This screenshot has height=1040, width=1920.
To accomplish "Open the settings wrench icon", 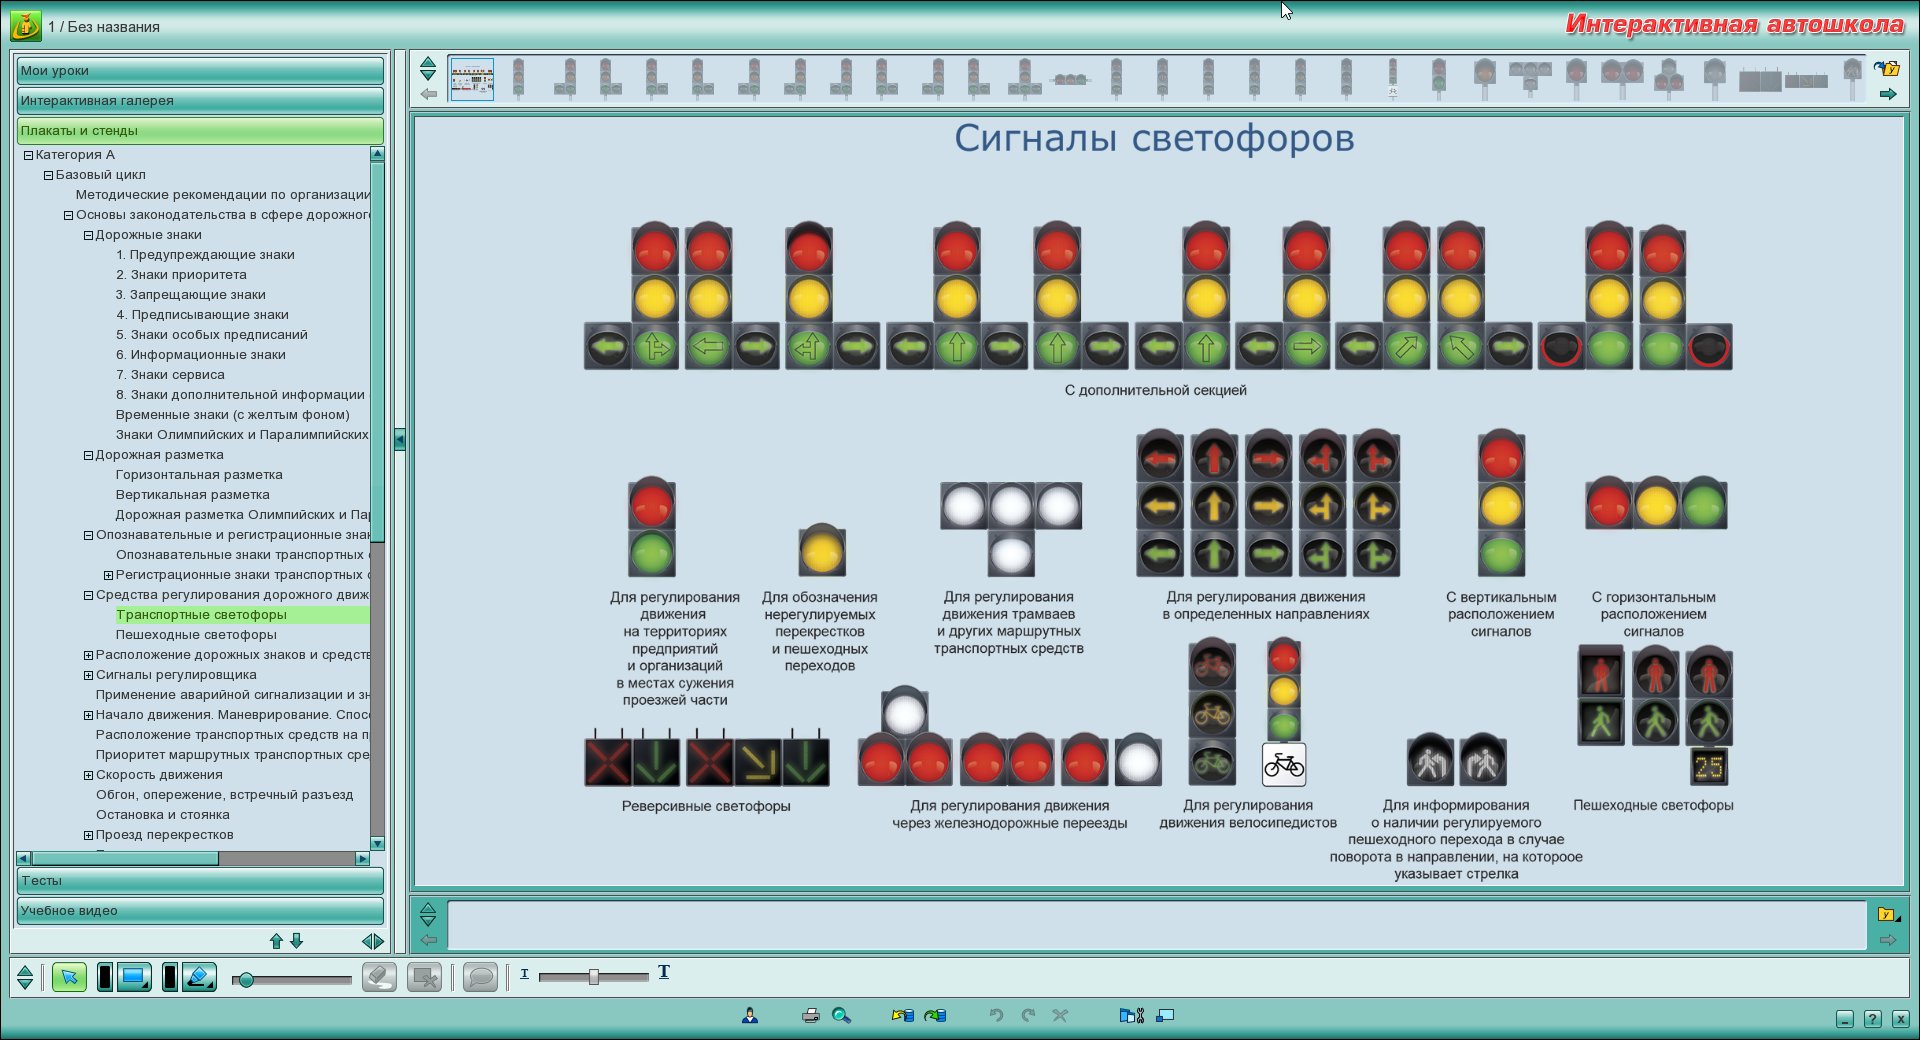I will 1132,1016.
